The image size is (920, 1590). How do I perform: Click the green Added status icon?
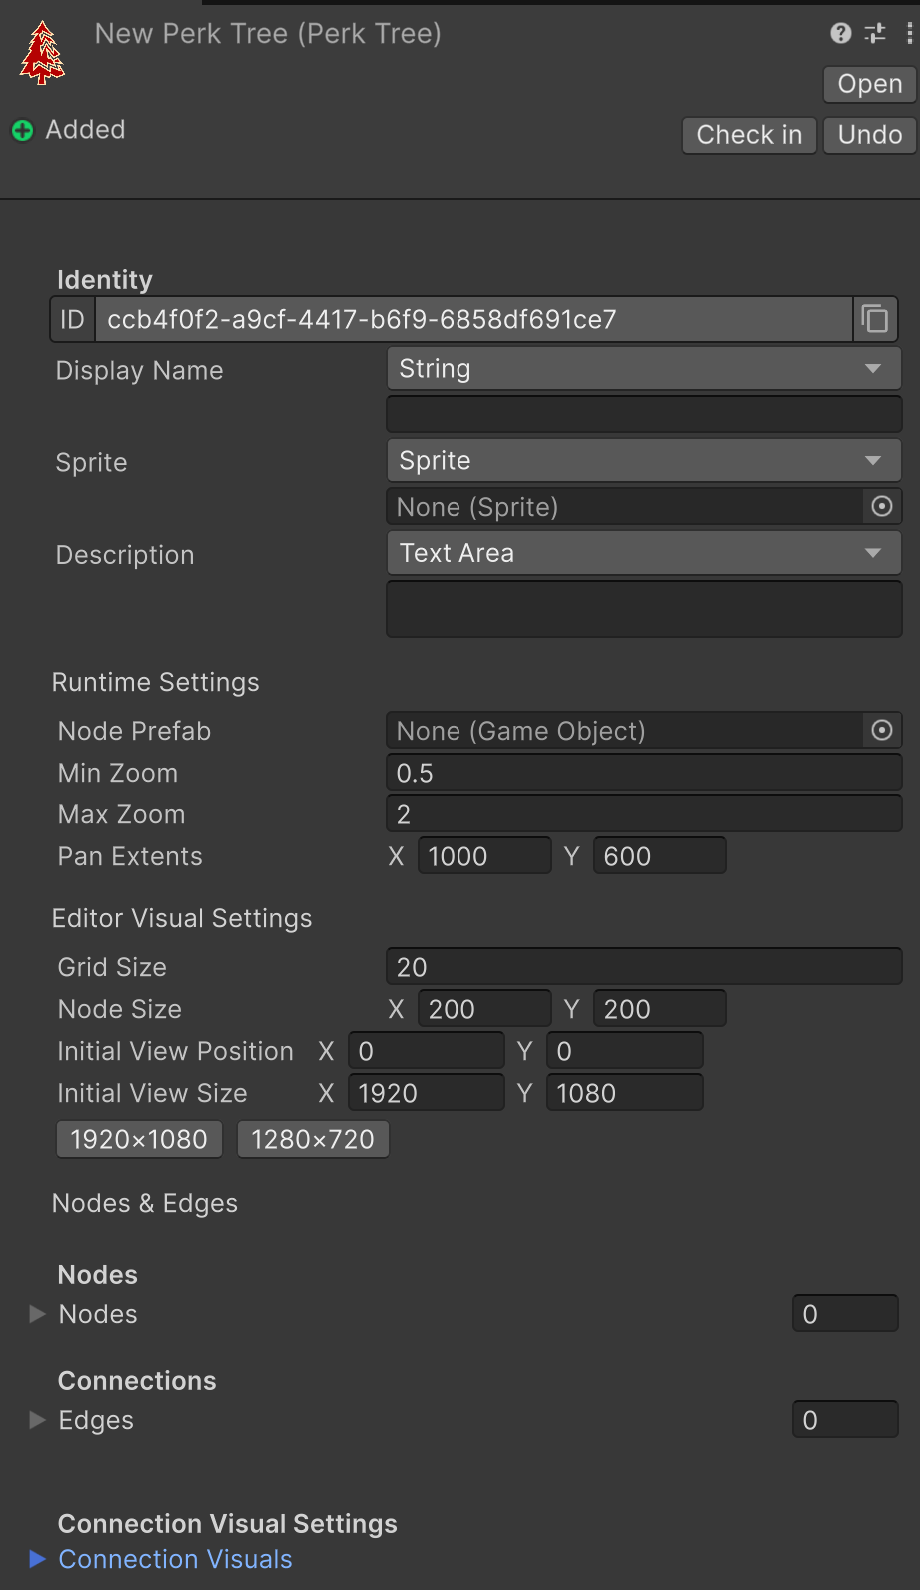[x=22, y=131]
